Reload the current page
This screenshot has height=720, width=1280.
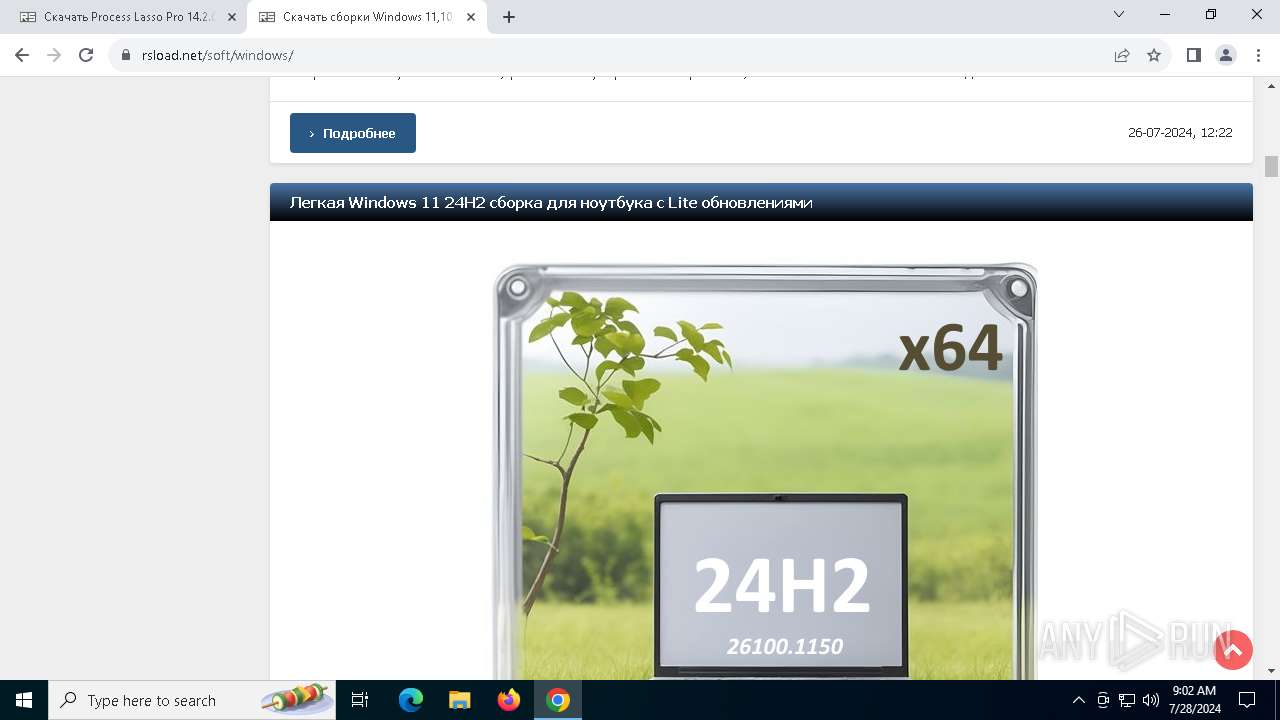(86, 55)
